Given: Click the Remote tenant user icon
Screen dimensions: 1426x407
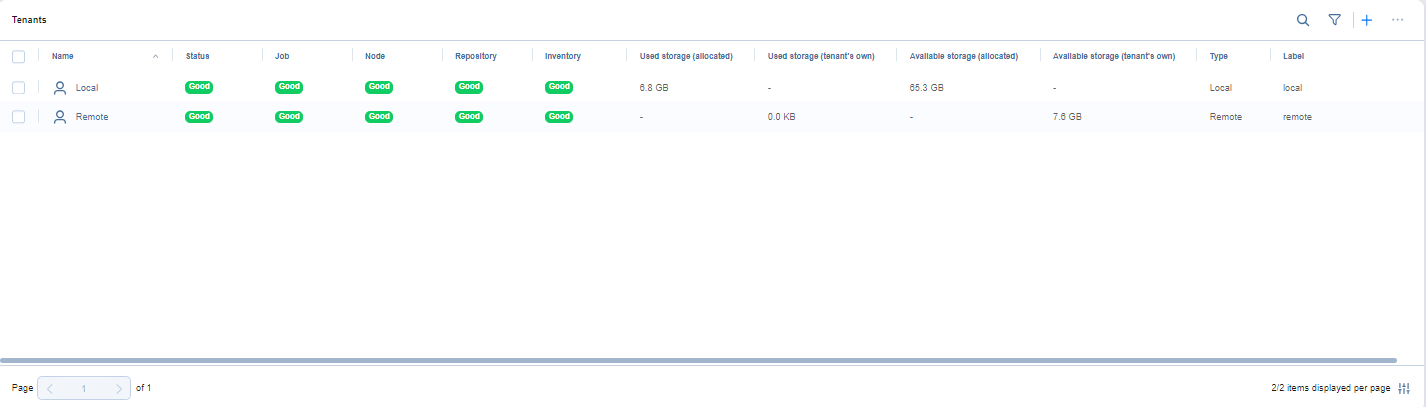Looking at the screenshot, I should tap(60, 117).
